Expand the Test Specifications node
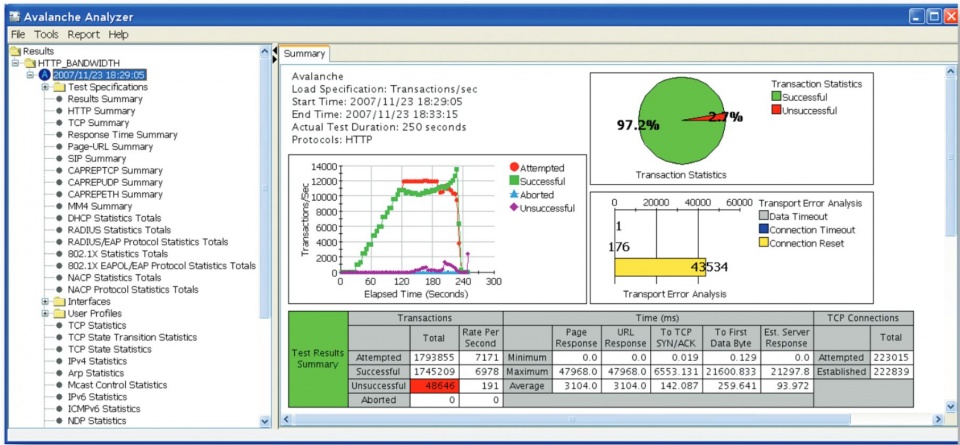 [x=45, y=87]
